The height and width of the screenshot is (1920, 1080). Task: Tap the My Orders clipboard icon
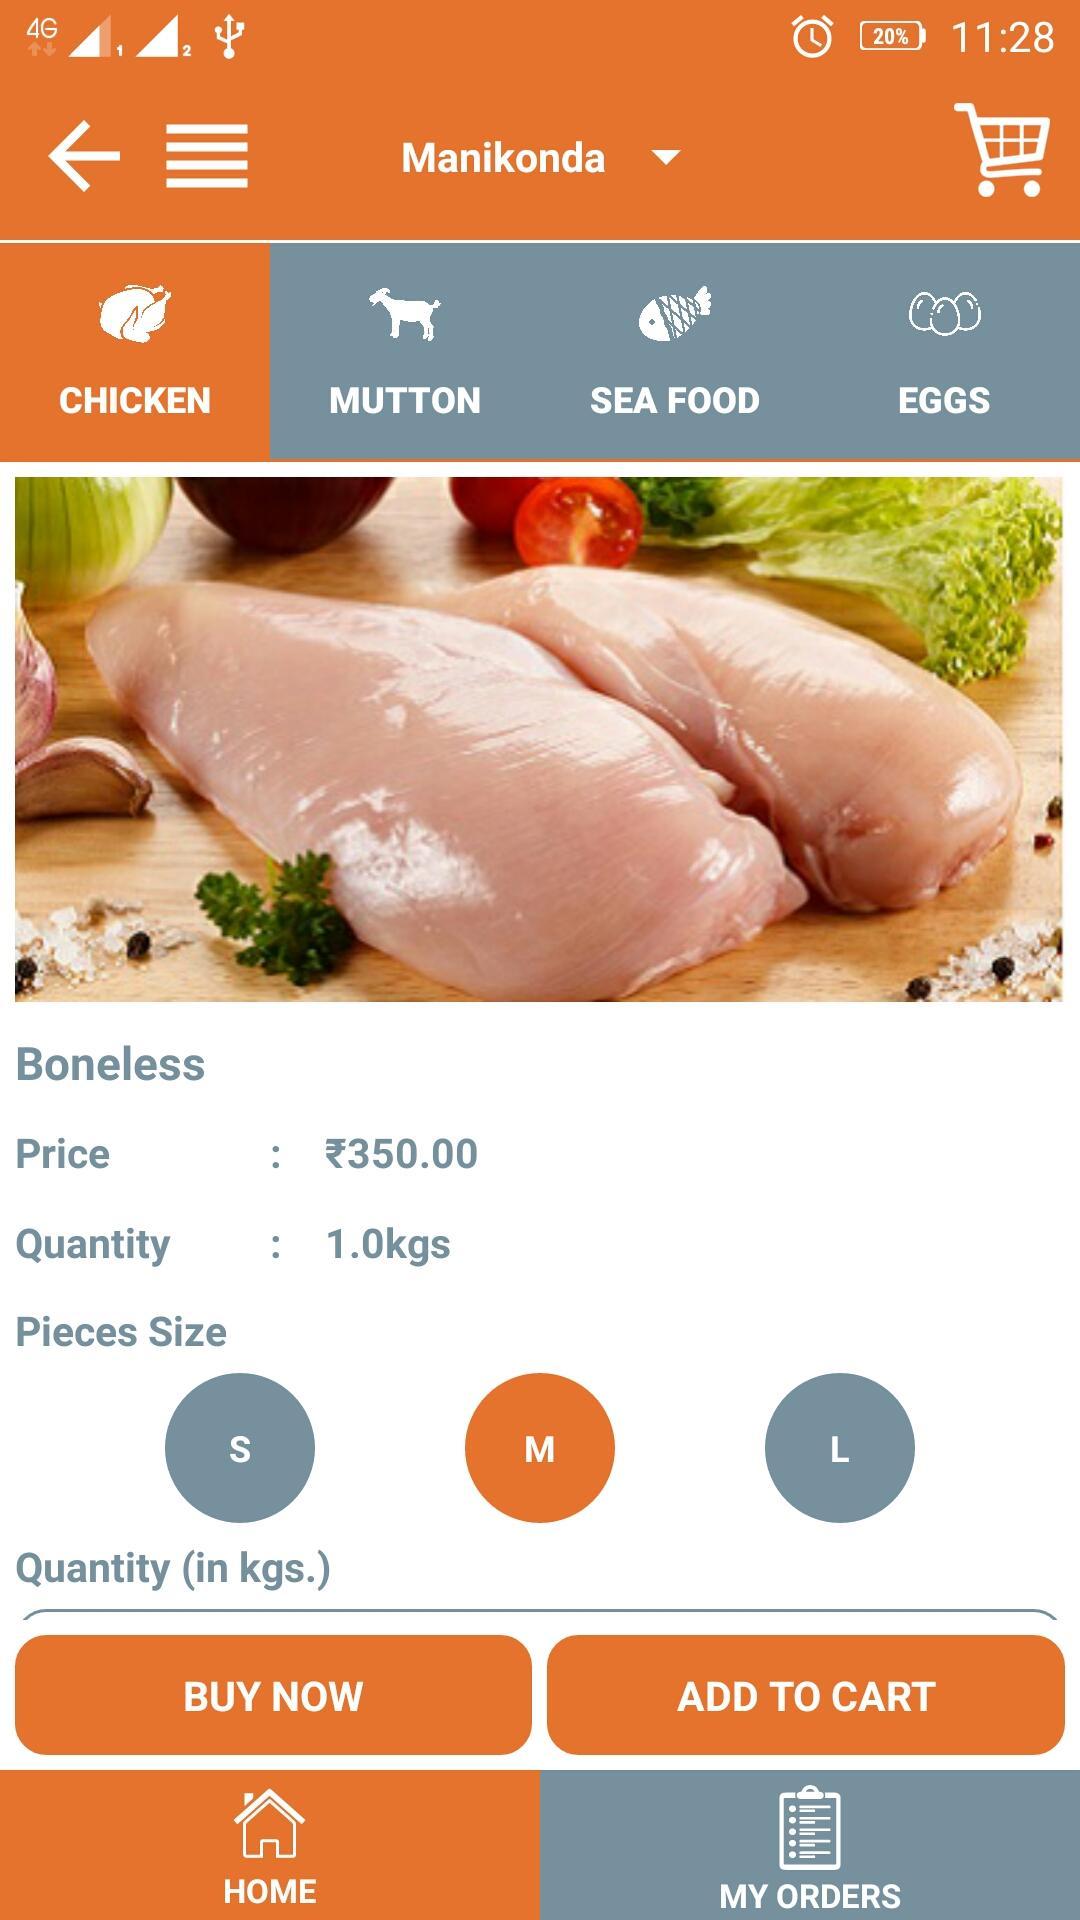pos(810,1827)
